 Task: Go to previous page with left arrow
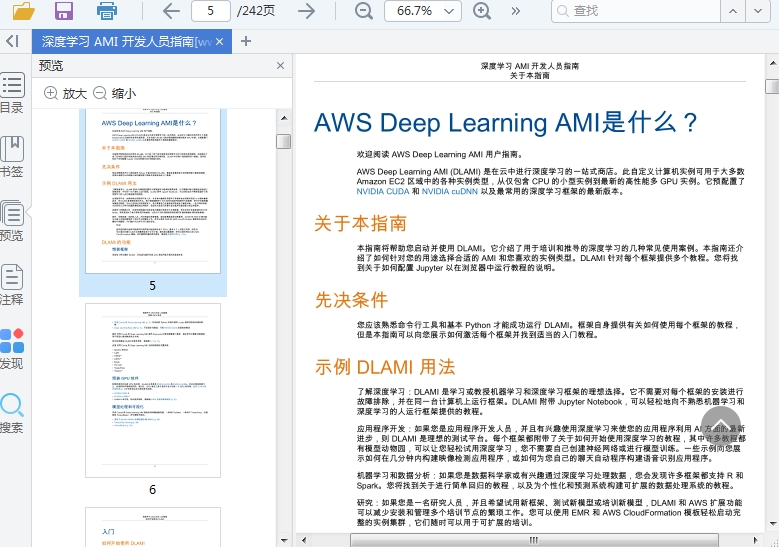tap(171, 11)
